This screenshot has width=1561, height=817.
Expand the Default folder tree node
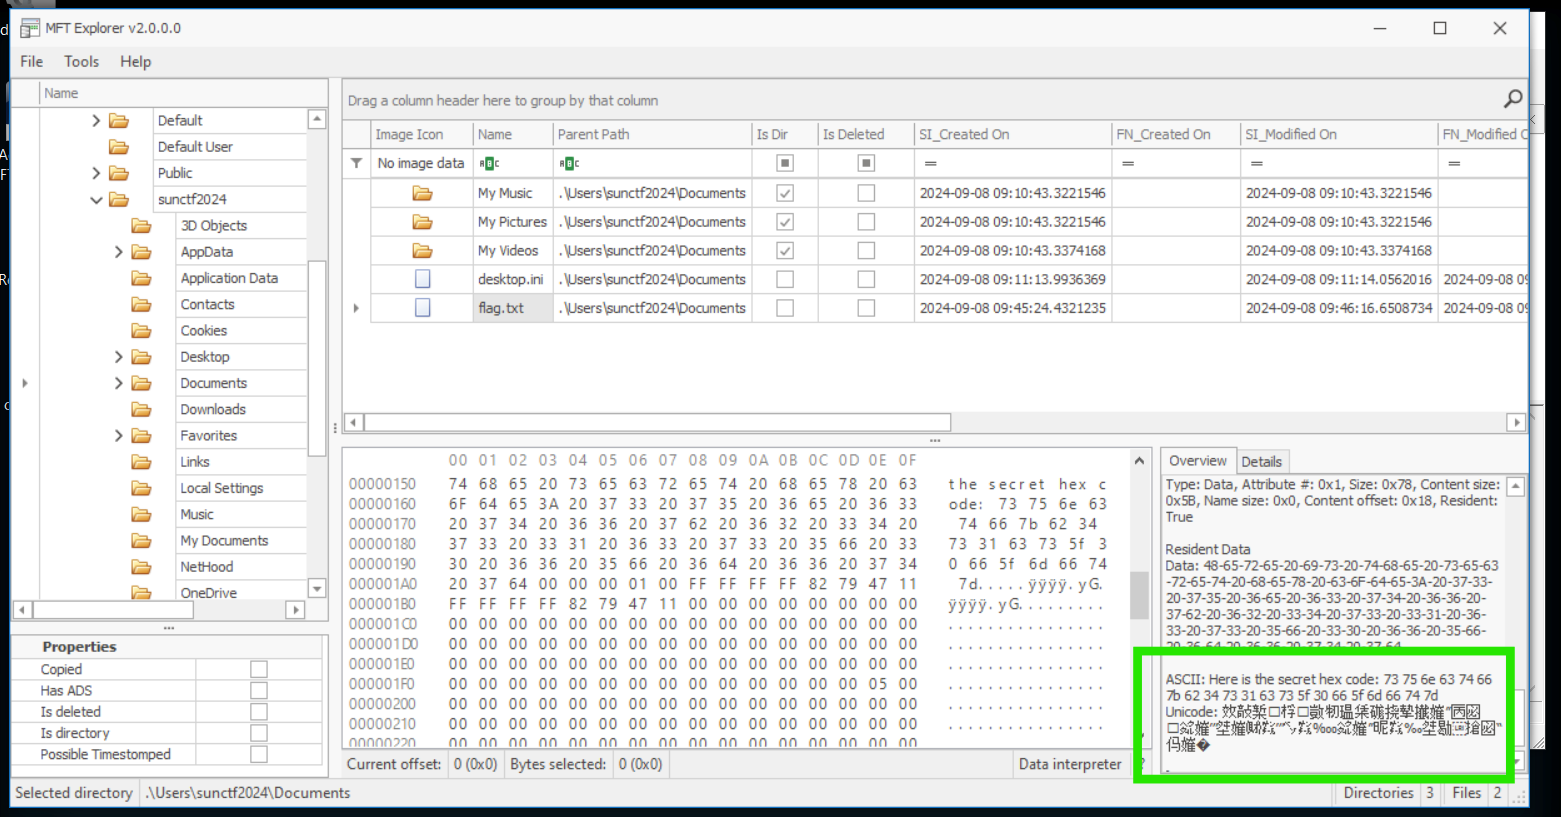pyautogui.click(x=96, y=120)
